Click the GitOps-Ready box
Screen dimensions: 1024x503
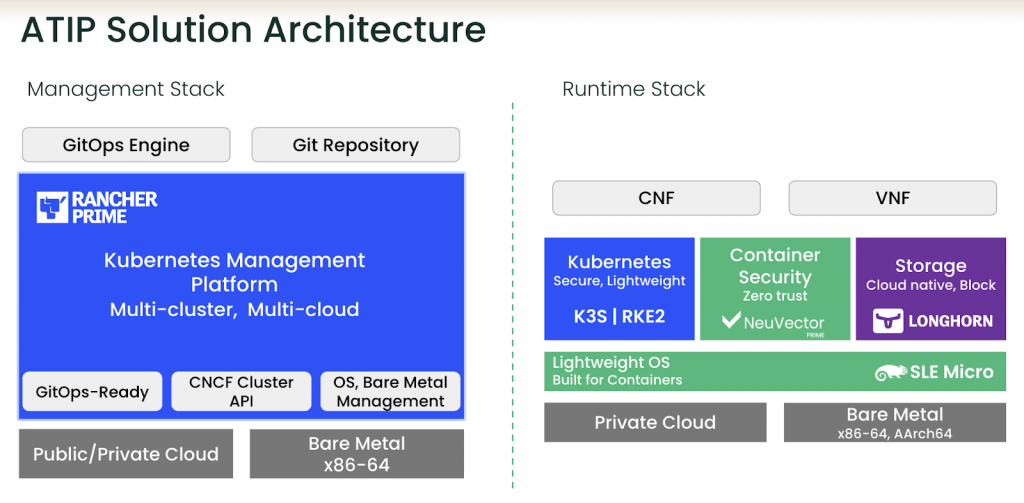92,391
